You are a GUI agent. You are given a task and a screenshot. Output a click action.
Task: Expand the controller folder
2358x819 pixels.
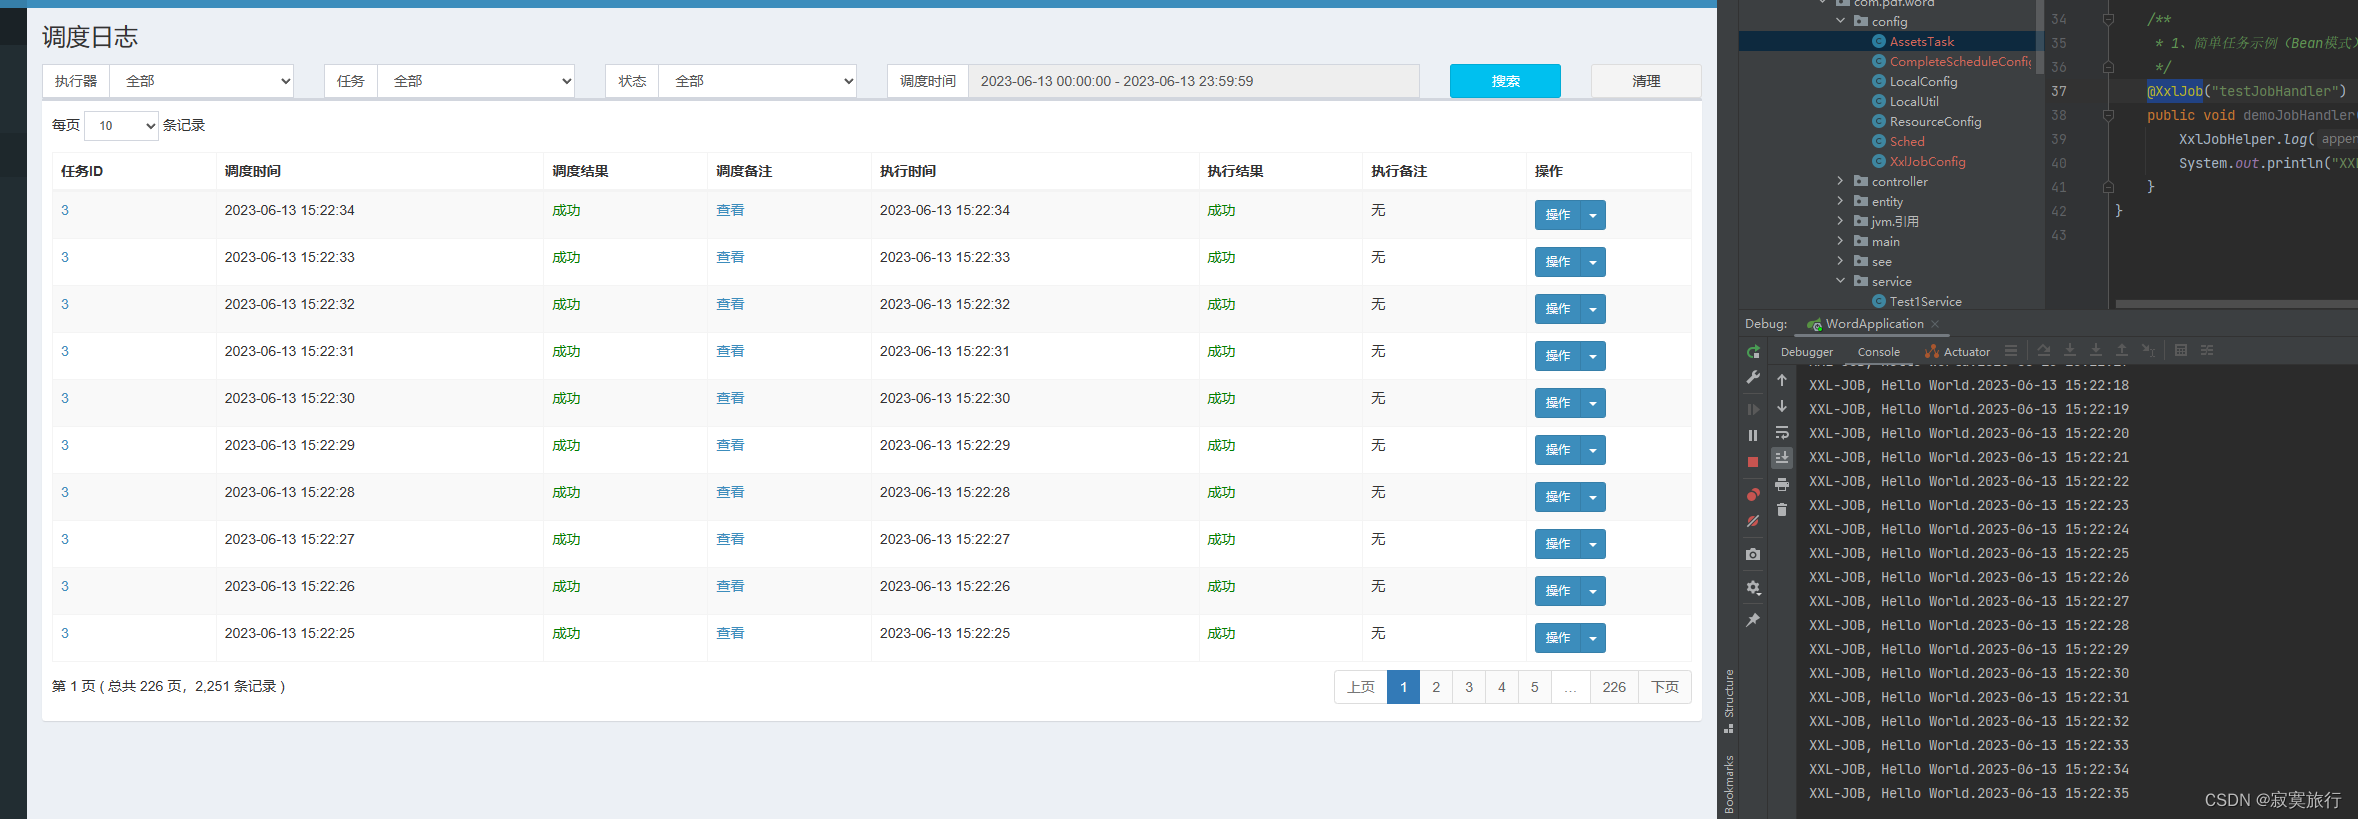point(1840,181)
